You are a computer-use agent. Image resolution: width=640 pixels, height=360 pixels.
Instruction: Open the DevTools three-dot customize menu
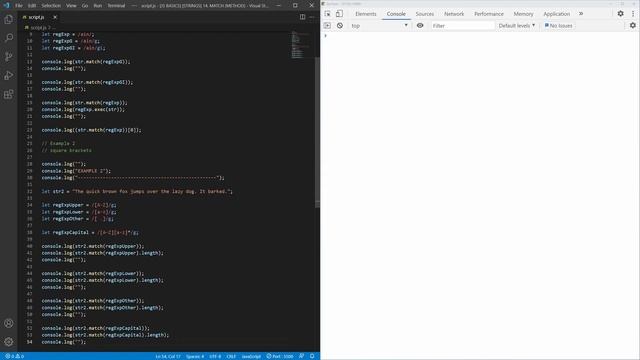(x=633, y=14)
